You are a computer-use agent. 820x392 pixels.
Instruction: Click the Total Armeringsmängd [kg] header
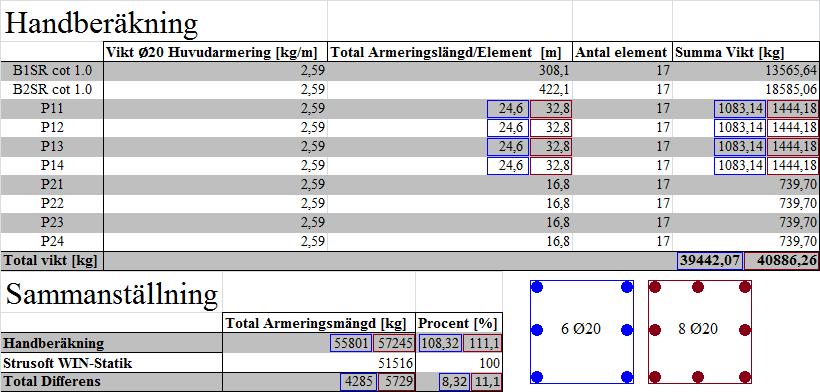tap(316, 324)
